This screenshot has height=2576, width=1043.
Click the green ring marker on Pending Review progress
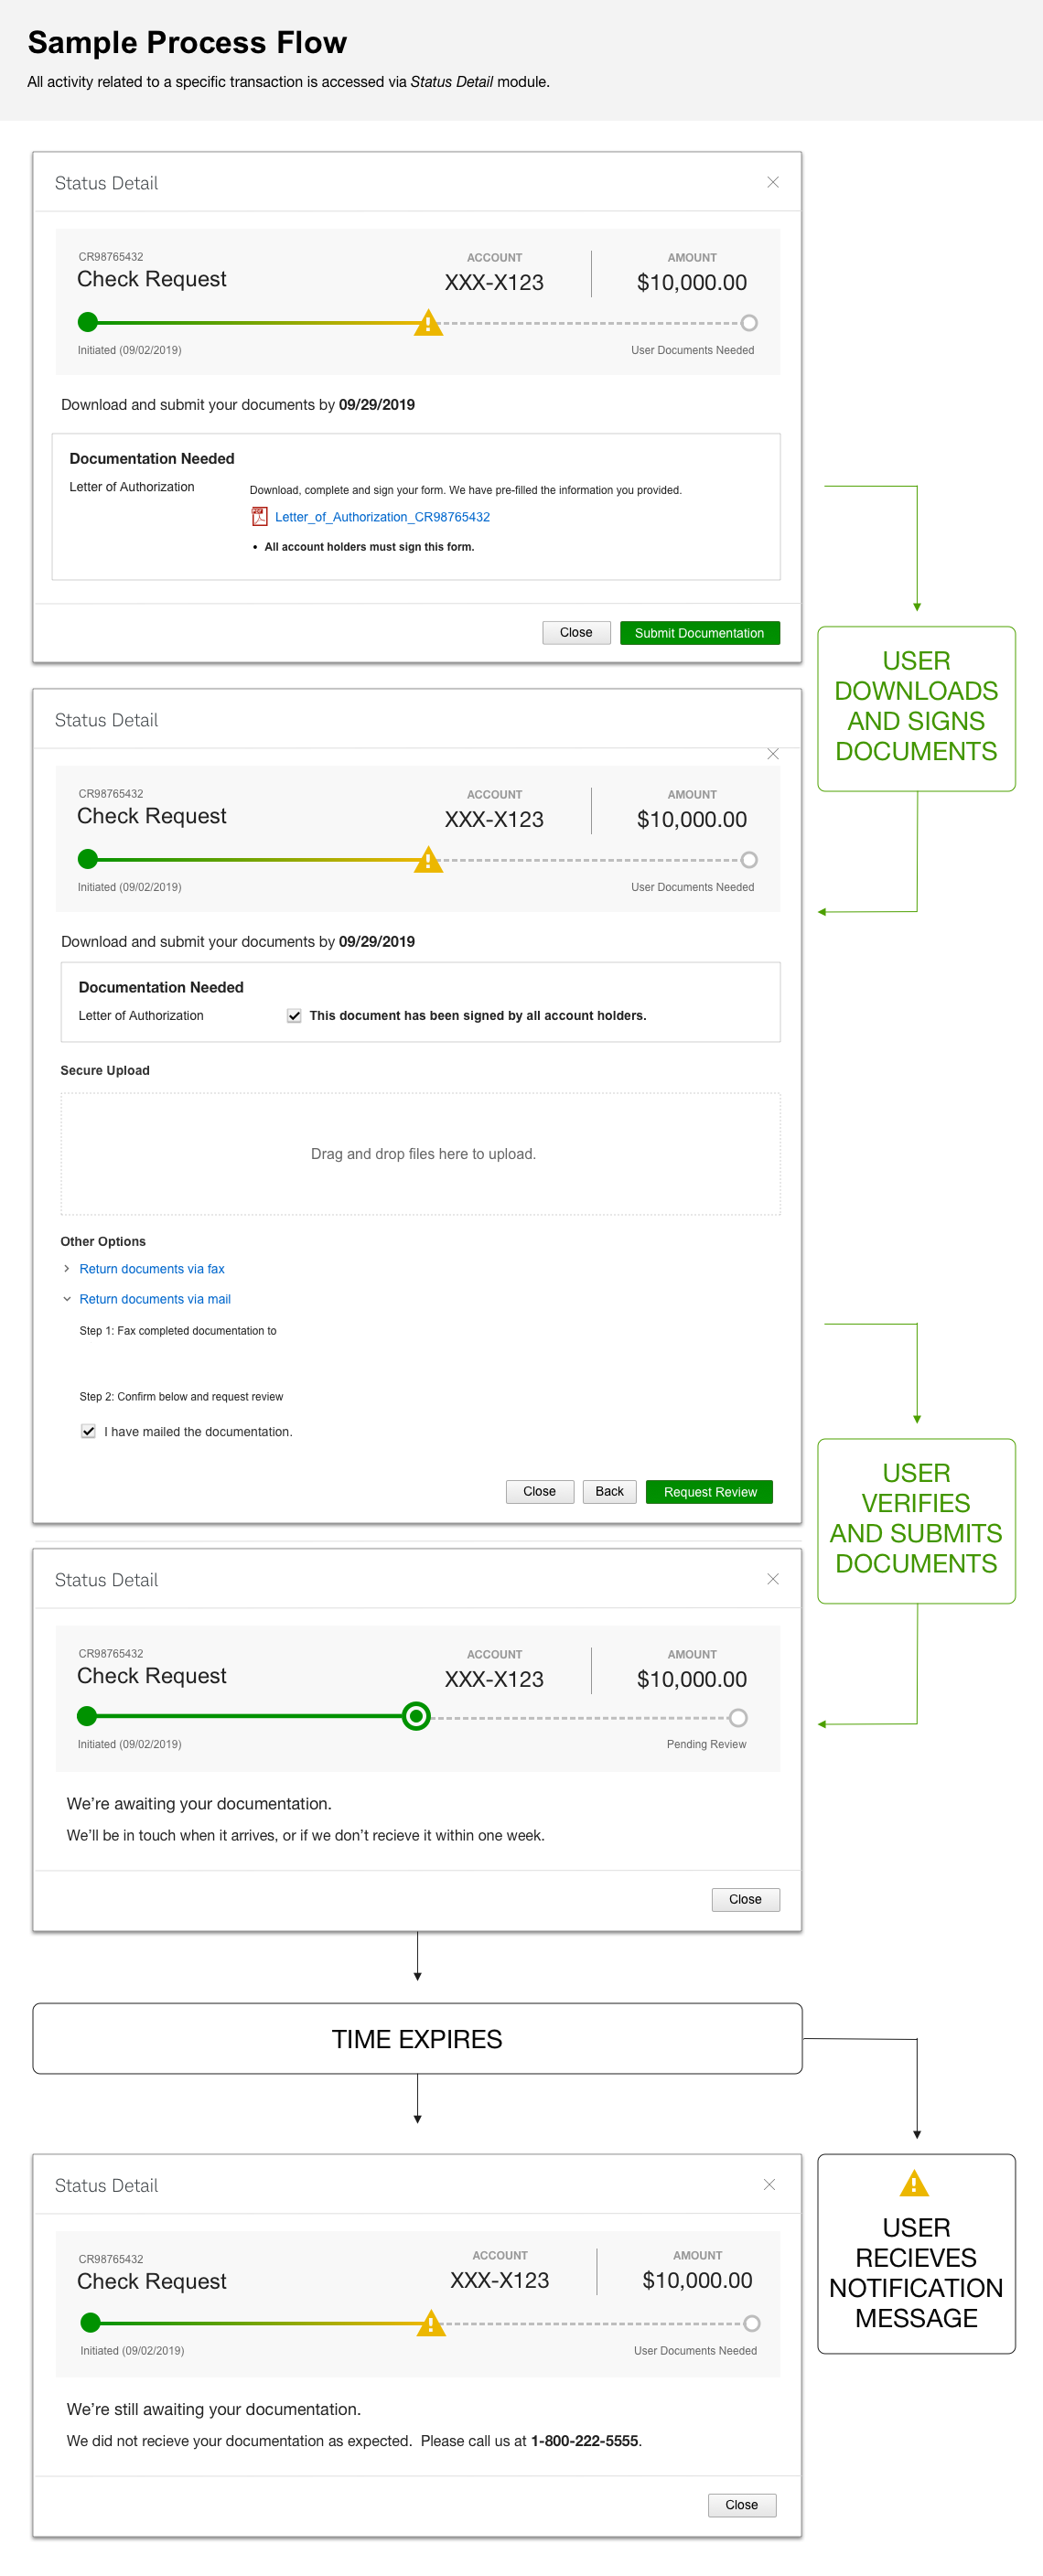coord(416,1717)
